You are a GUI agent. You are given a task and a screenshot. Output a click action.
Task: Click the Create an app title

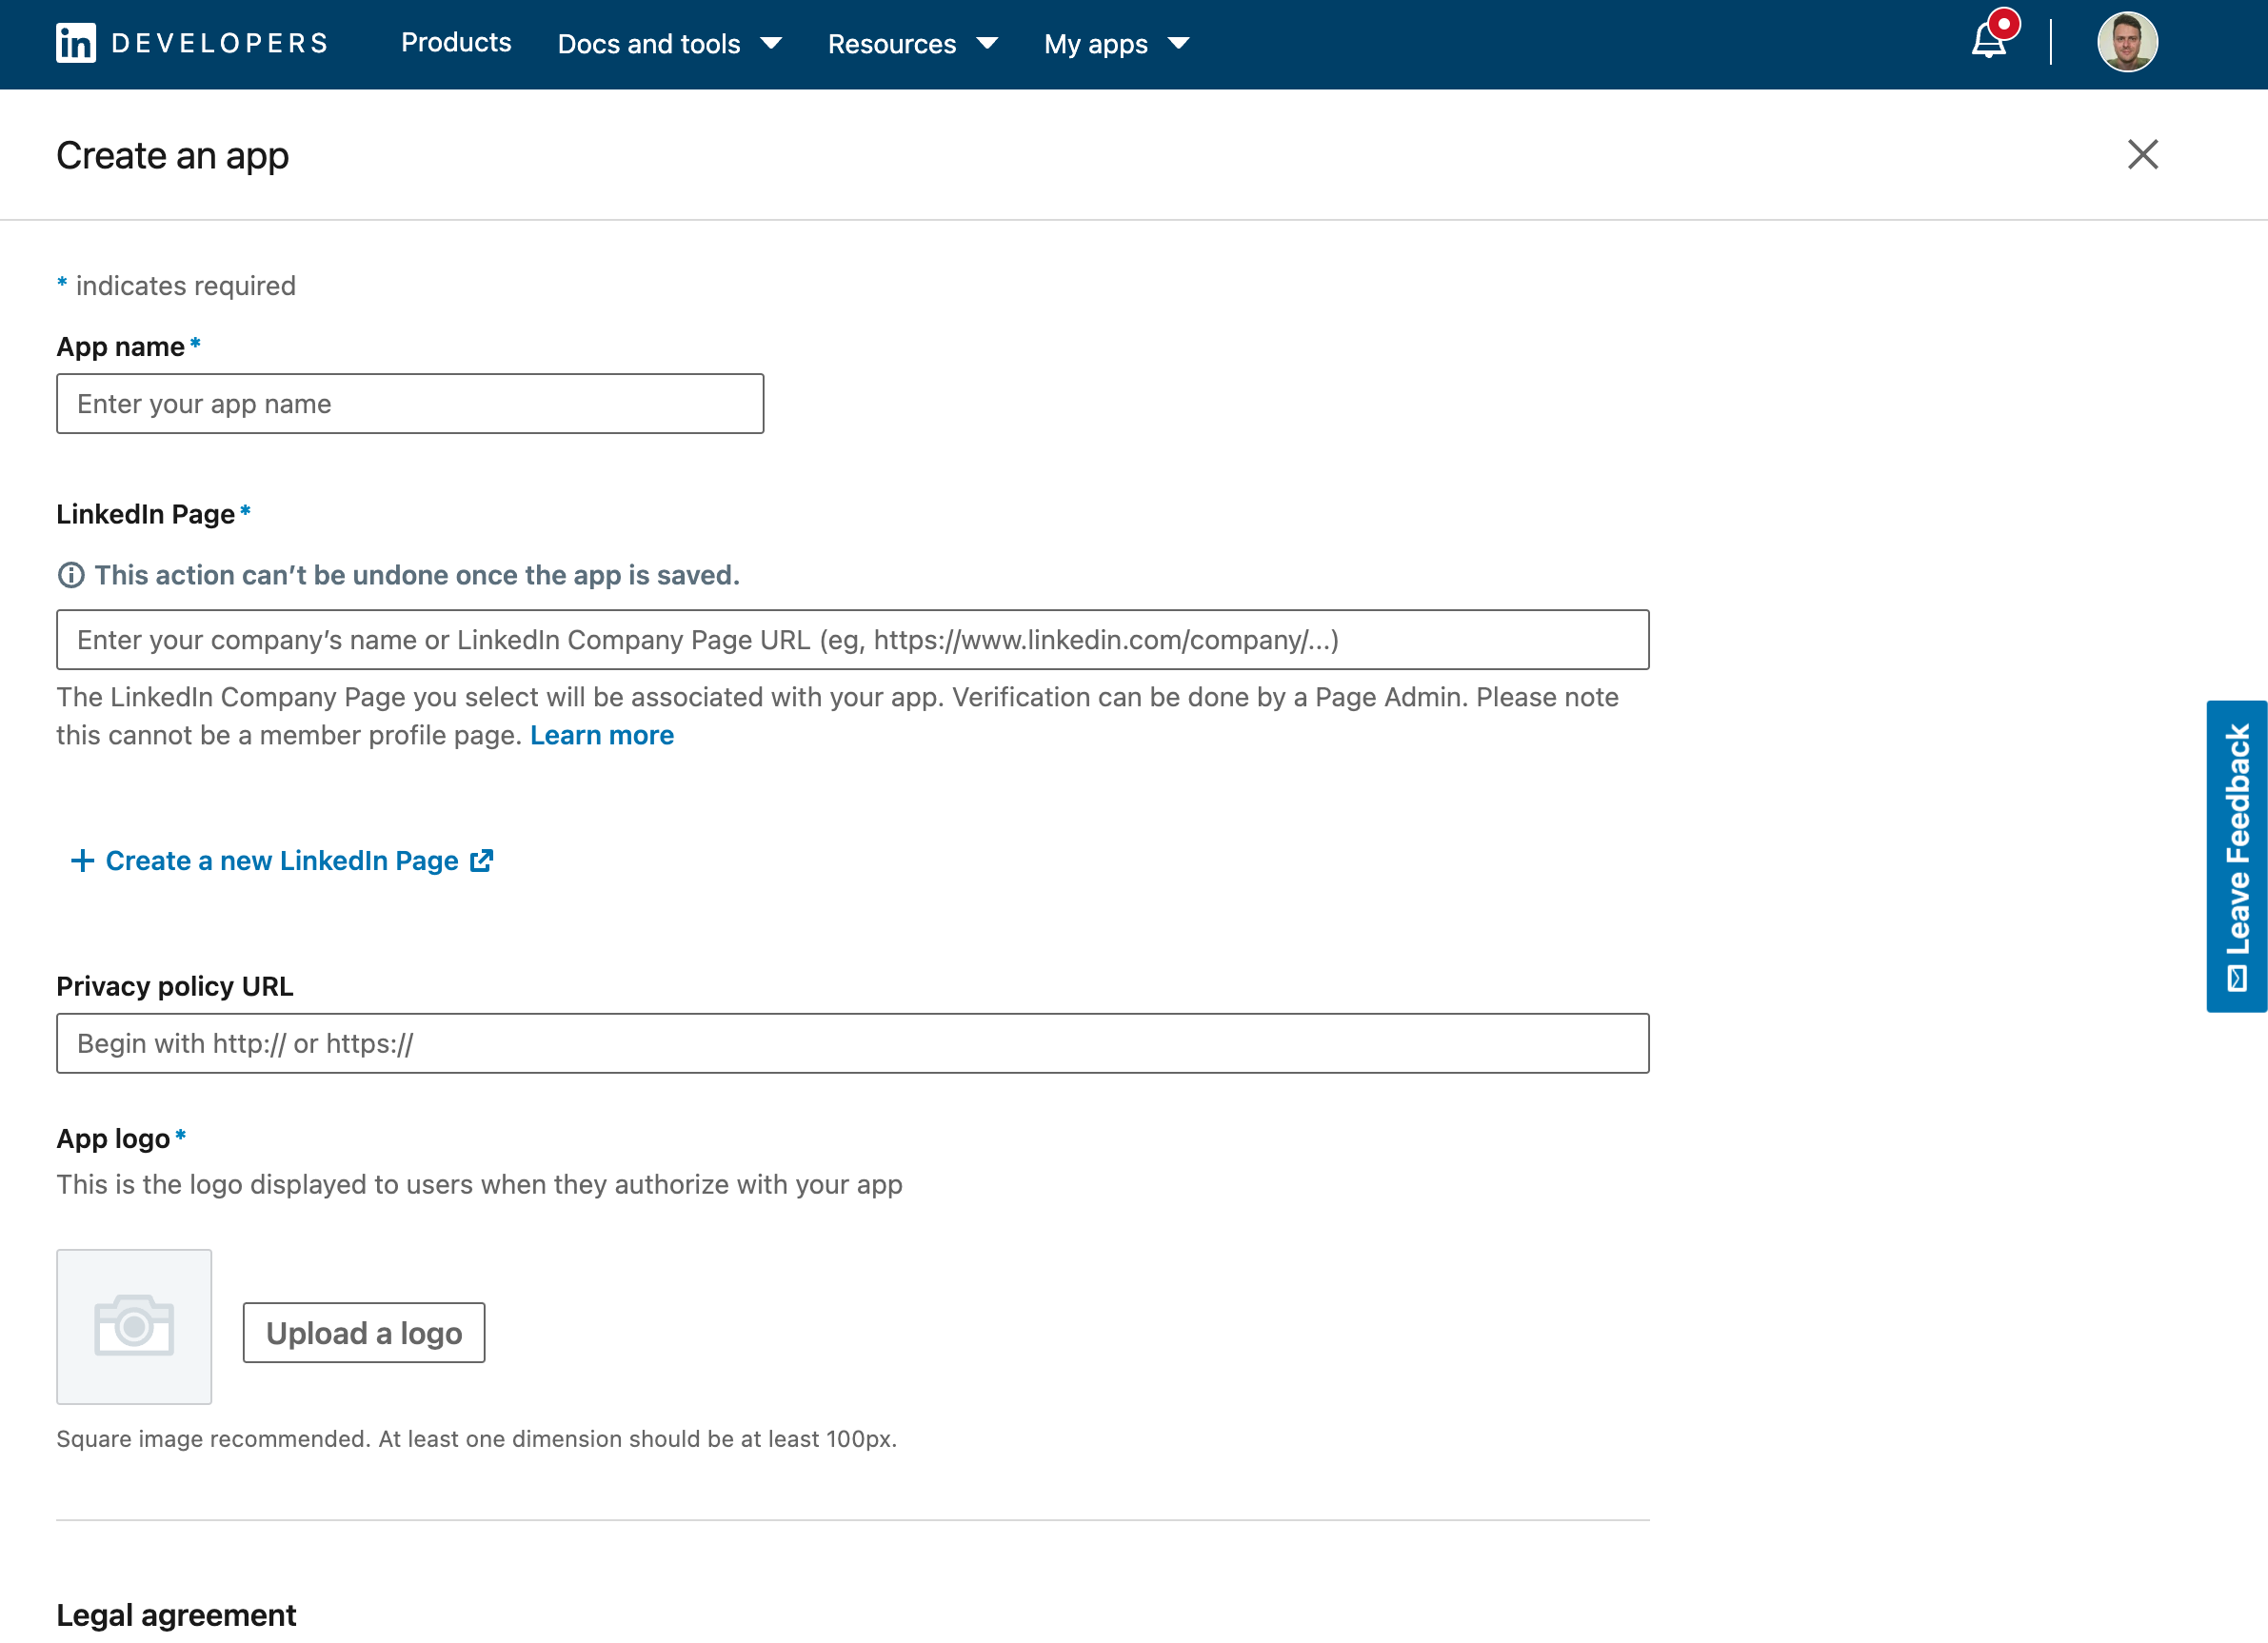(173, 156)
